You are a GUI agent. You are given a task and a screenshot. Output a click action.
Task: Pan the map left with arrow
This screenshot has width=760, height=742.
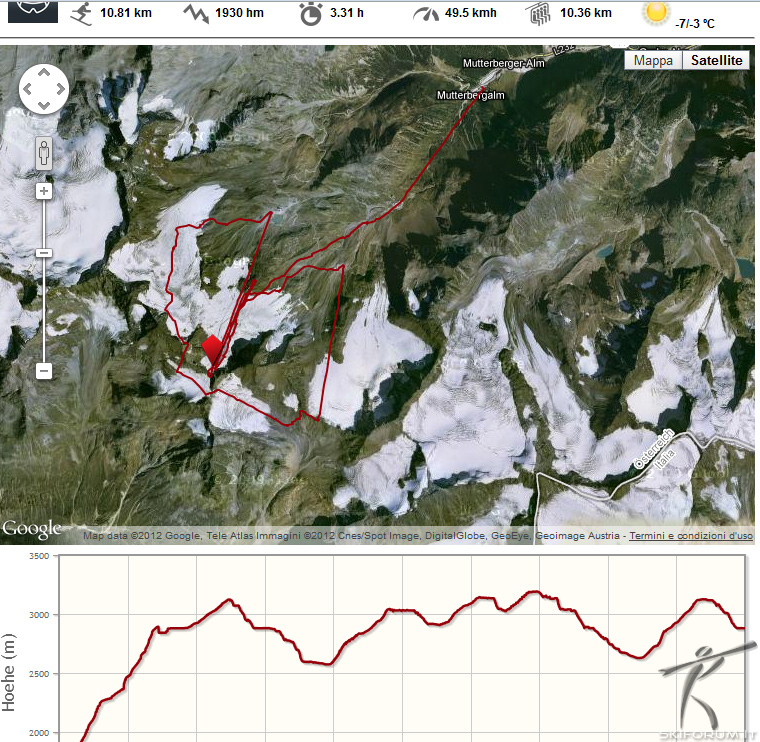pyautogui.click(x=29, y=89)
